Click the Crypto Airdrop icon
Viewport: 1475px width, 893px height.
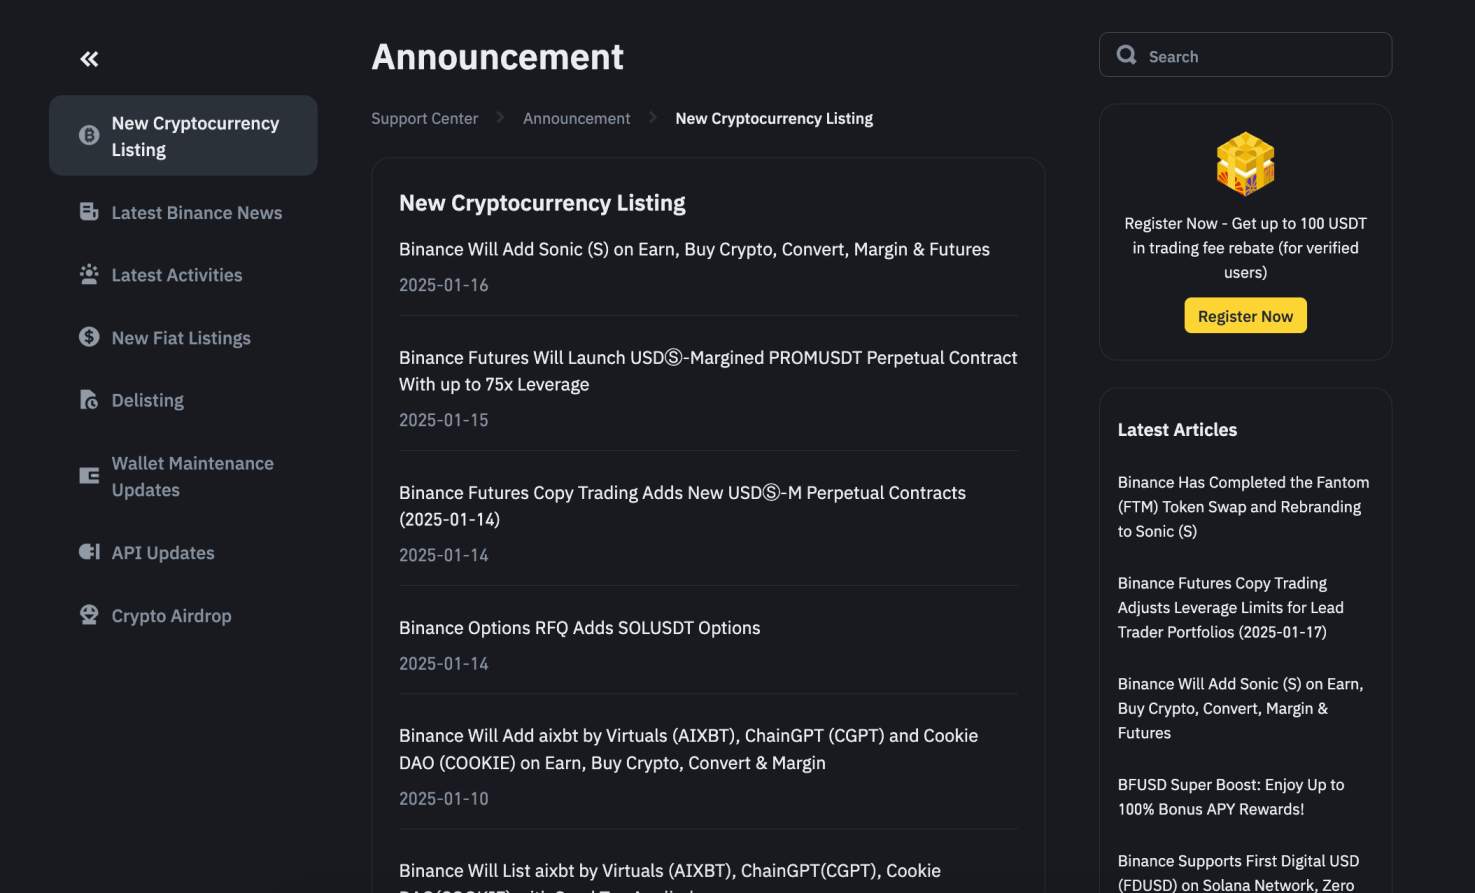tap(89, 615)
